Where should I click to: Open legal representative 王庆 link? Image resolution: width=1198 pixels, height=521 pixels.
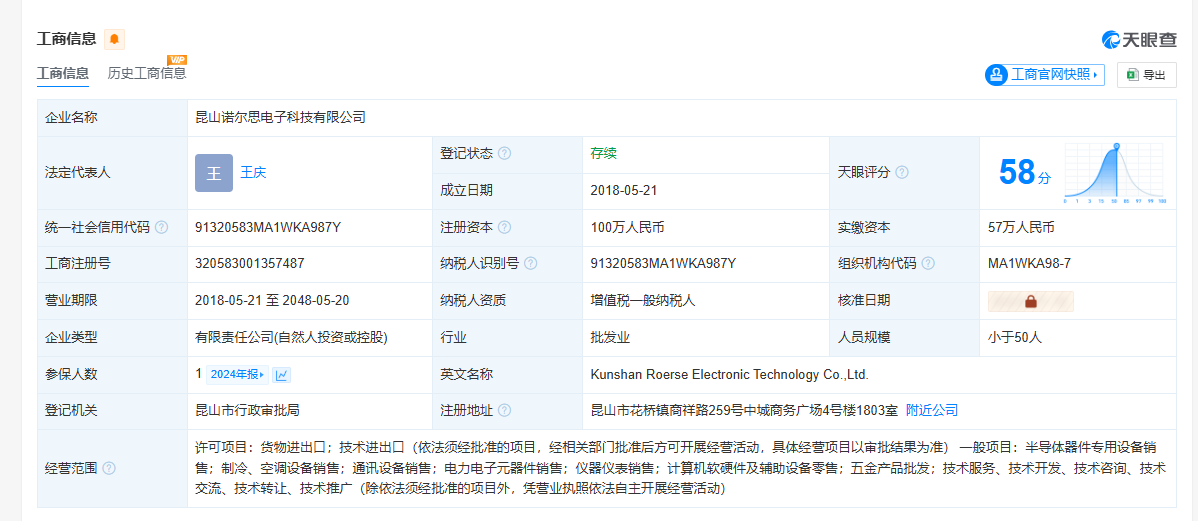point(254,173)
